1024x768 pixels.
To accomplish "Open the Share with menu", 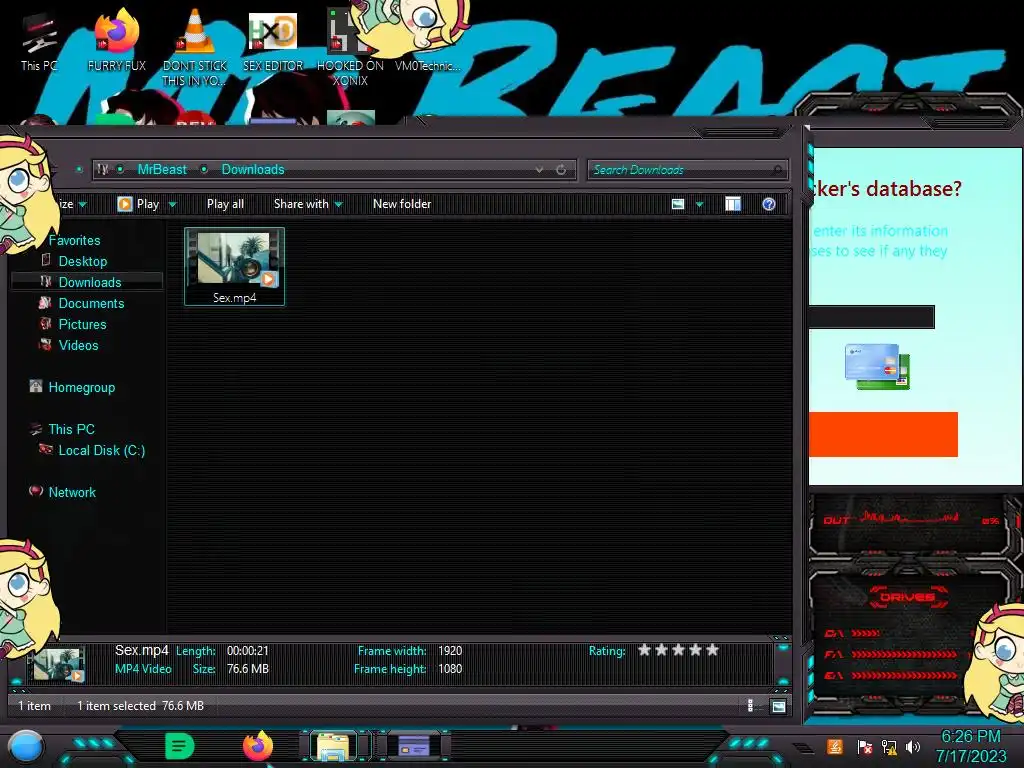I will (301, 204).
